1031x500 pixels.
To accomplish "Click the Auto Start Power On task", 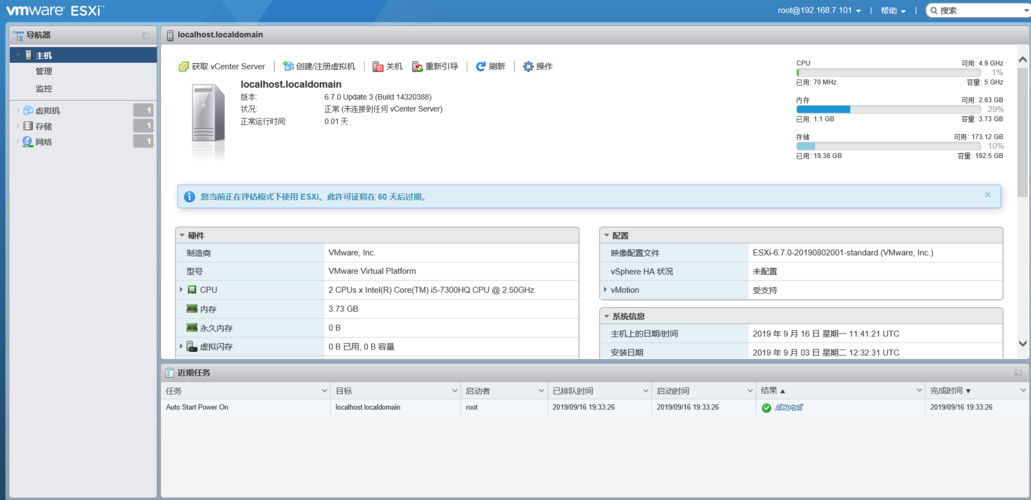I will 197,407.
